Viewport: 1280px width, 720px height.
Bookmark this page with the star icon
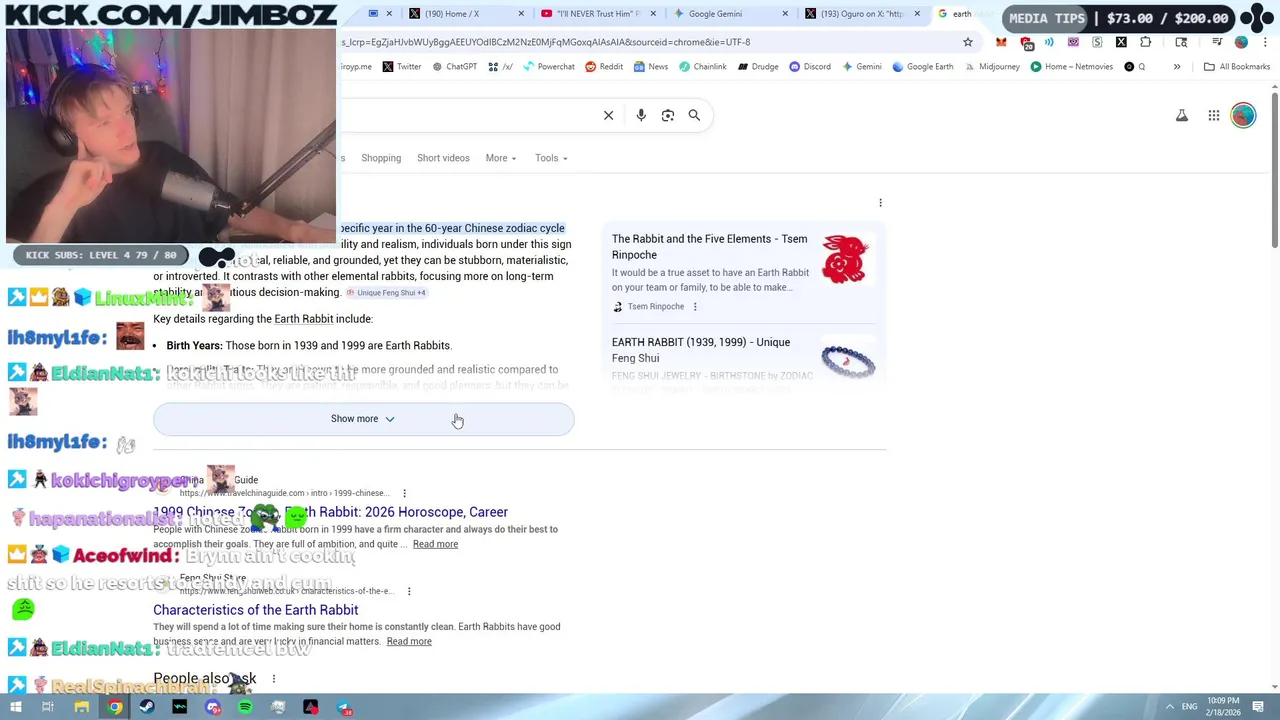[968, 42]
